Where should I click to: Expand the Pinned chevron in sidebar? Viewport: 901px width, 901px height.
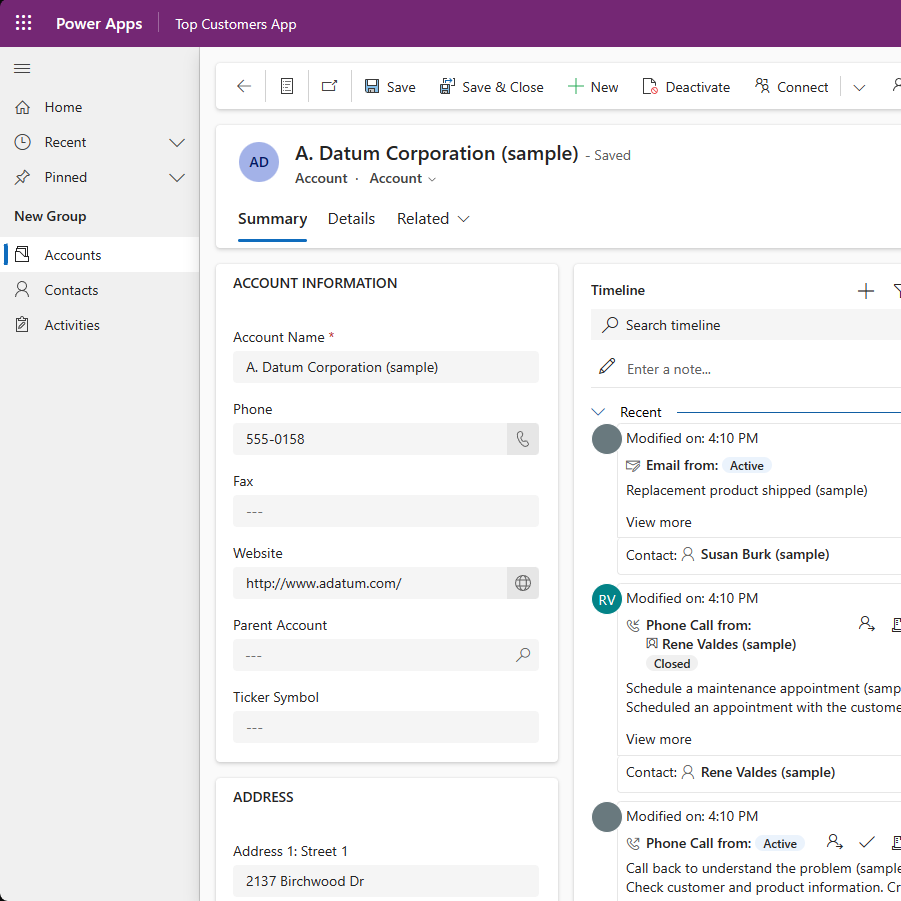tap(177, 178)
